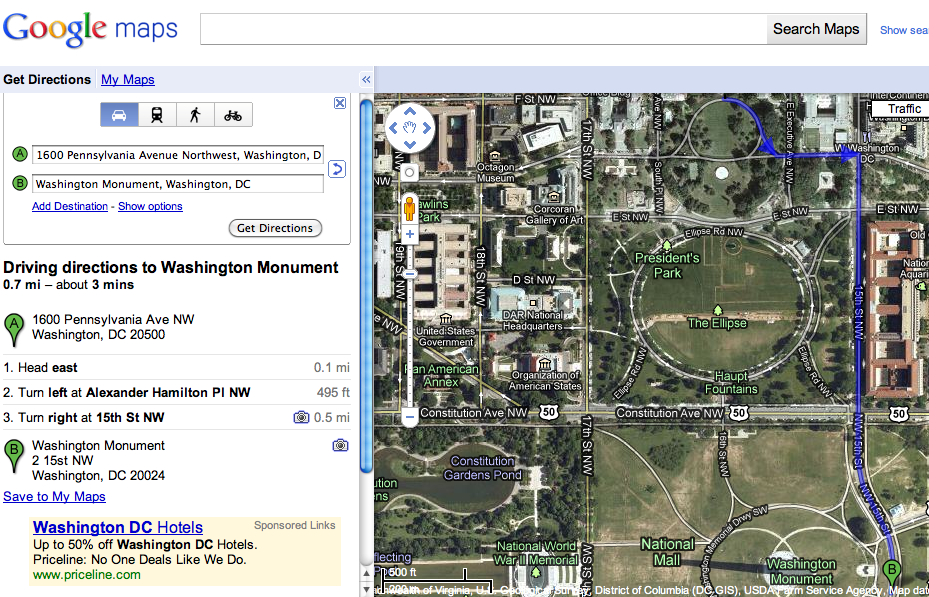This screenshot has width=929, height=597.
Task: Click Washington Monument label on map
Action: point(802,571)
